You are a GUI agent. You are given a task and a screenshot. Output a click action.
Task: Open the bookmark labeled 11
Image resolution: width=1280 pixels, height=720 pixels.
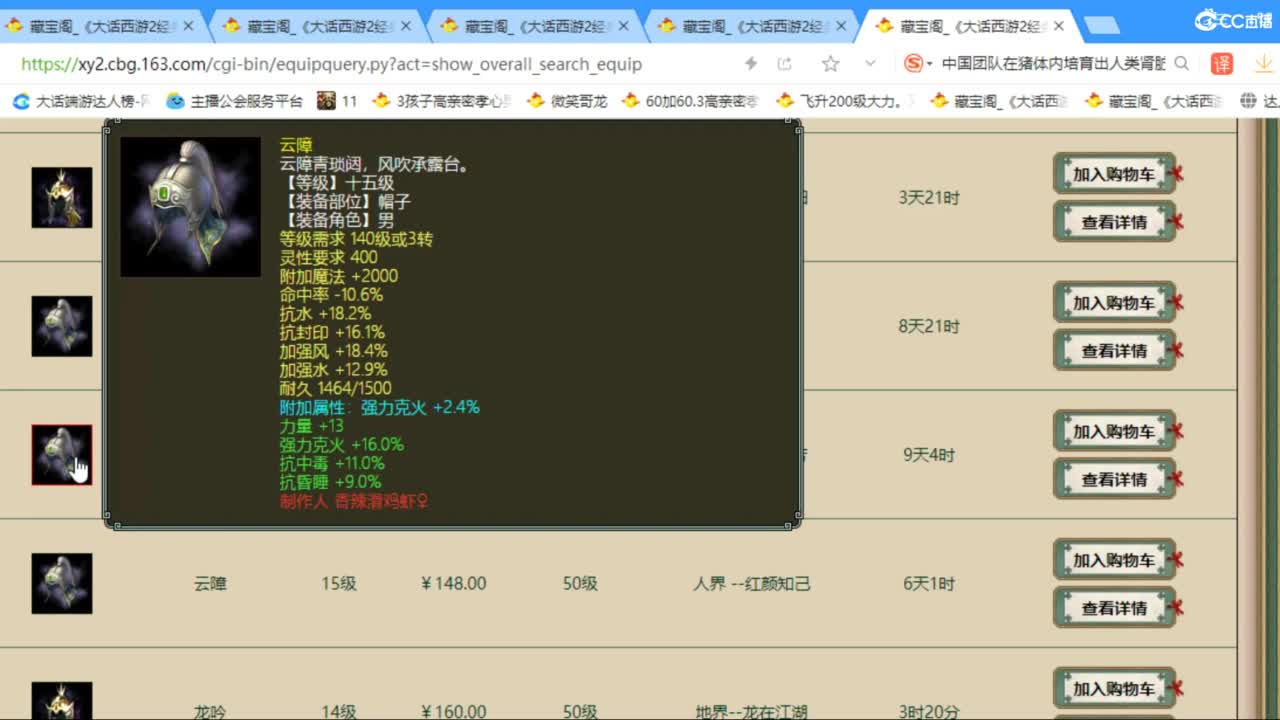(337, 101)
